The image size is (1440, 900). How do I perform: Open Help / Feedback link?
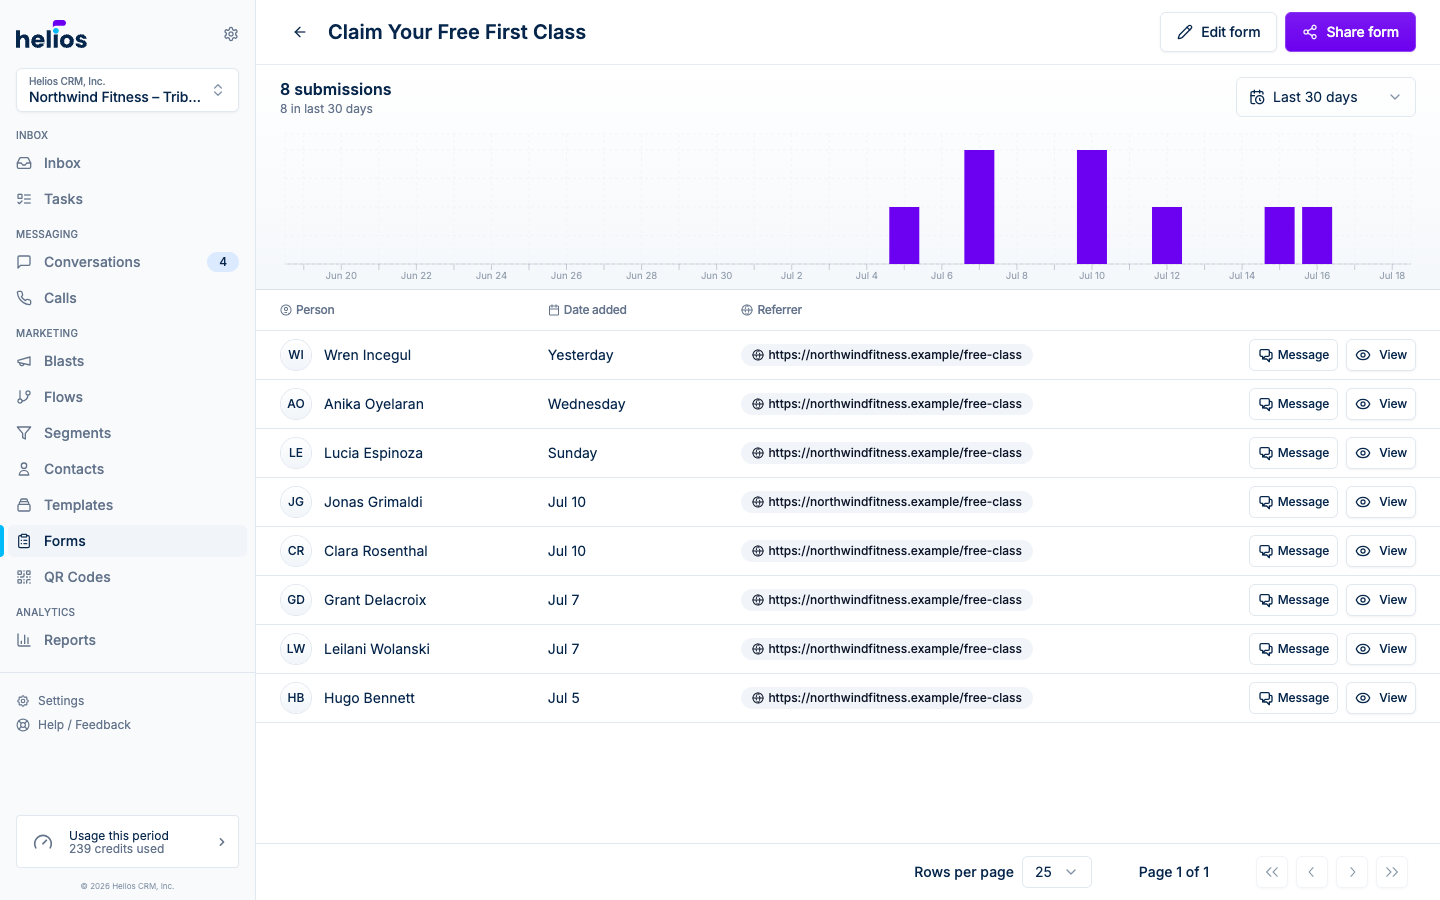click(x=84, y=725)
